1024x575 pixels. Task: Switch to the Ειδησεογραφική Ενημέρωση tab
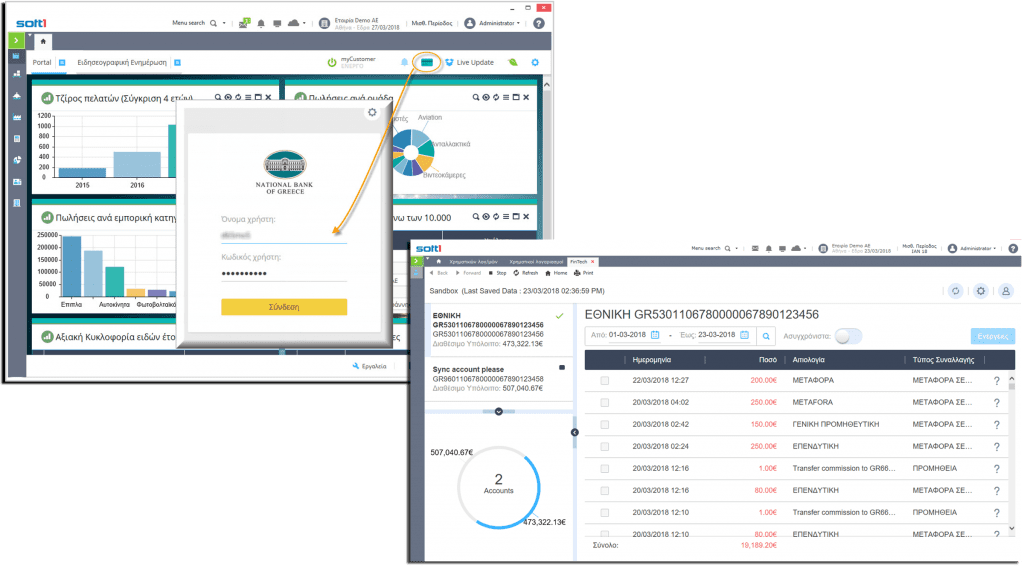pyautogui.click(x=121, y=62)
